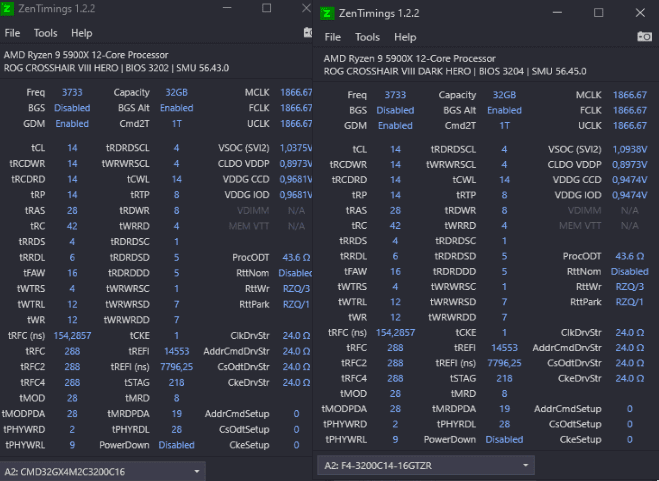Click MCLK value 1866.67 in right window

coord(630,95)
